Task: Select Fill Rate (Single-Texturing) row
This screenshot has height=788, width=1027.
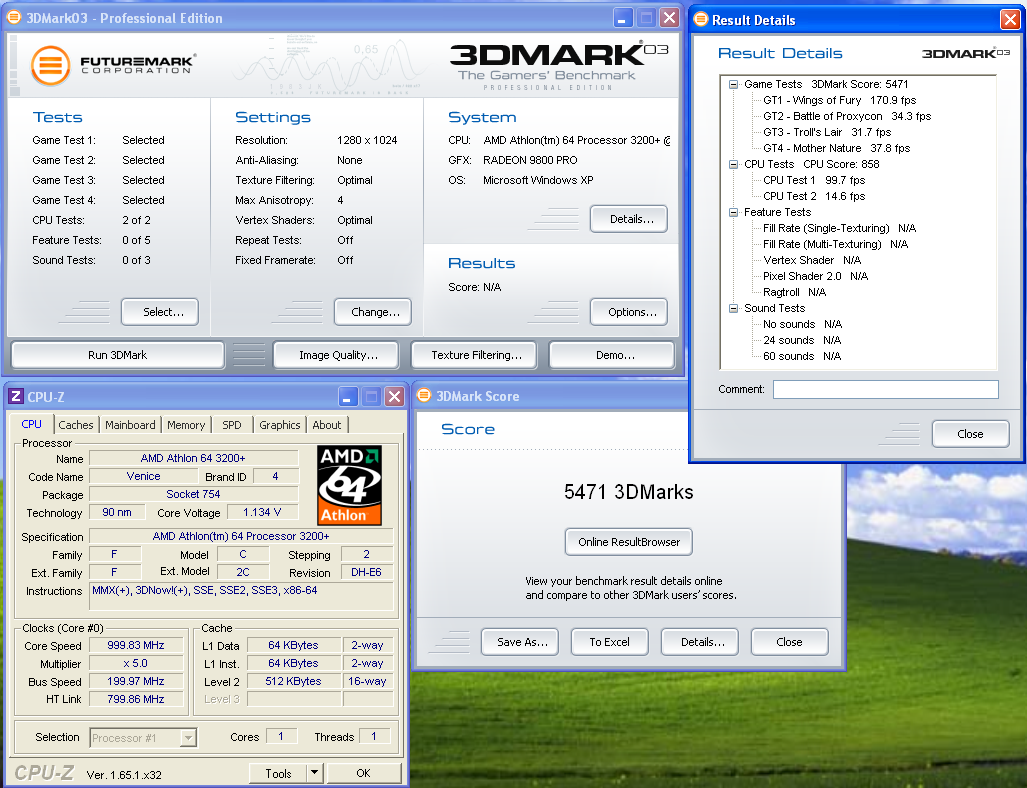Action: [x=839, y=229]
